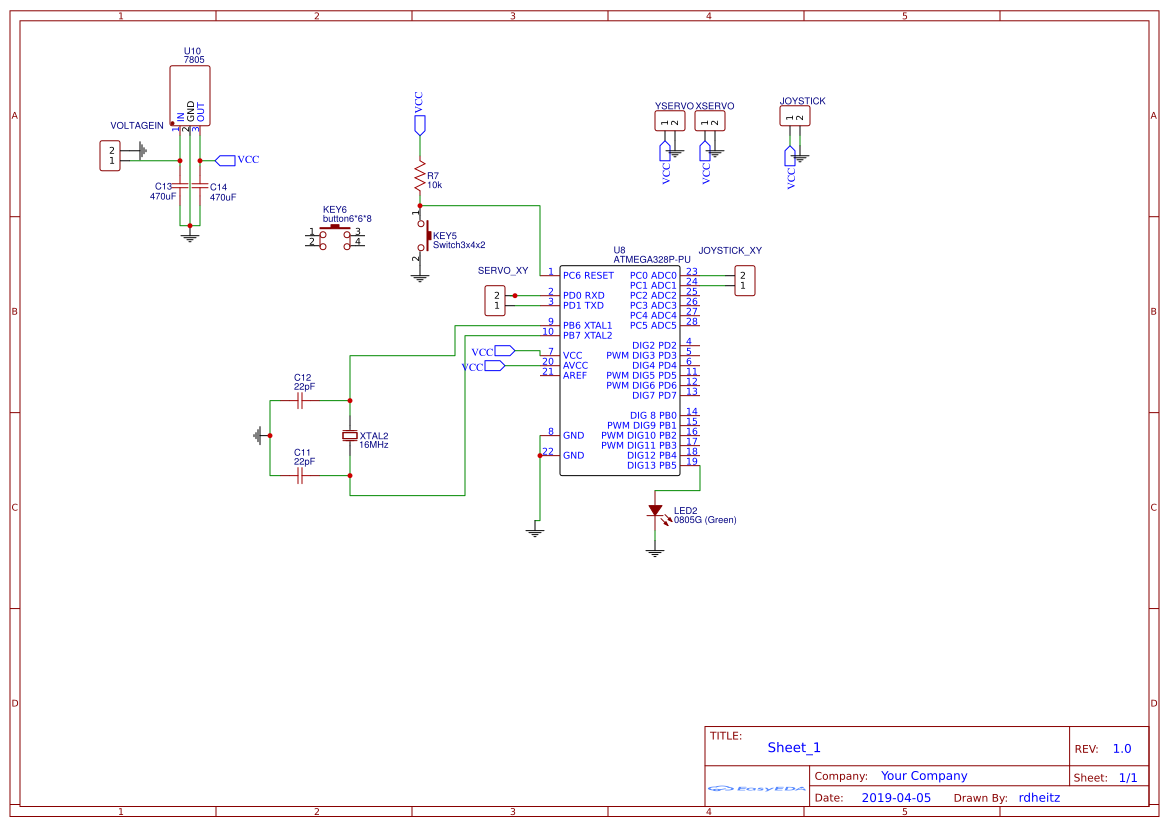The image size is (1169, 827).
Task: Click the JOYSTICK connector header
Action: 794,115
